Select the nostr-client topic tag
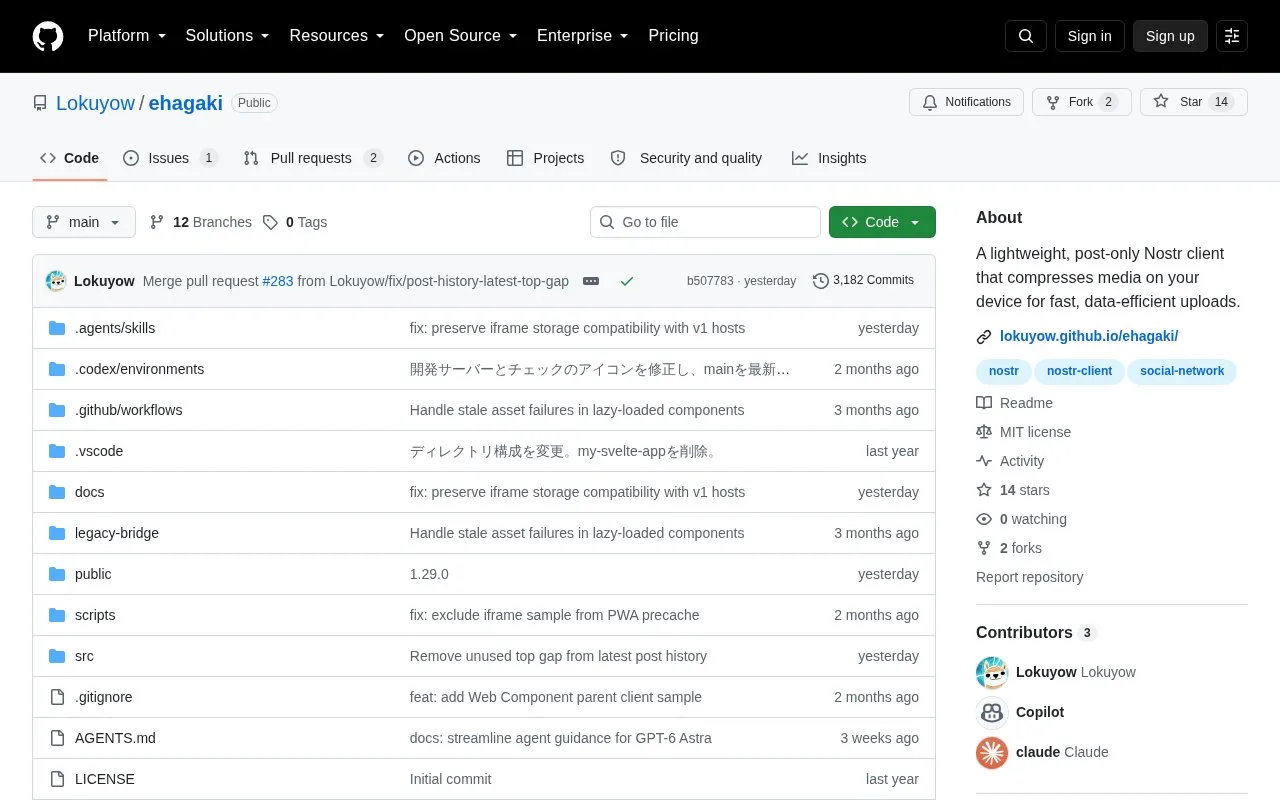 (1079, 371)
